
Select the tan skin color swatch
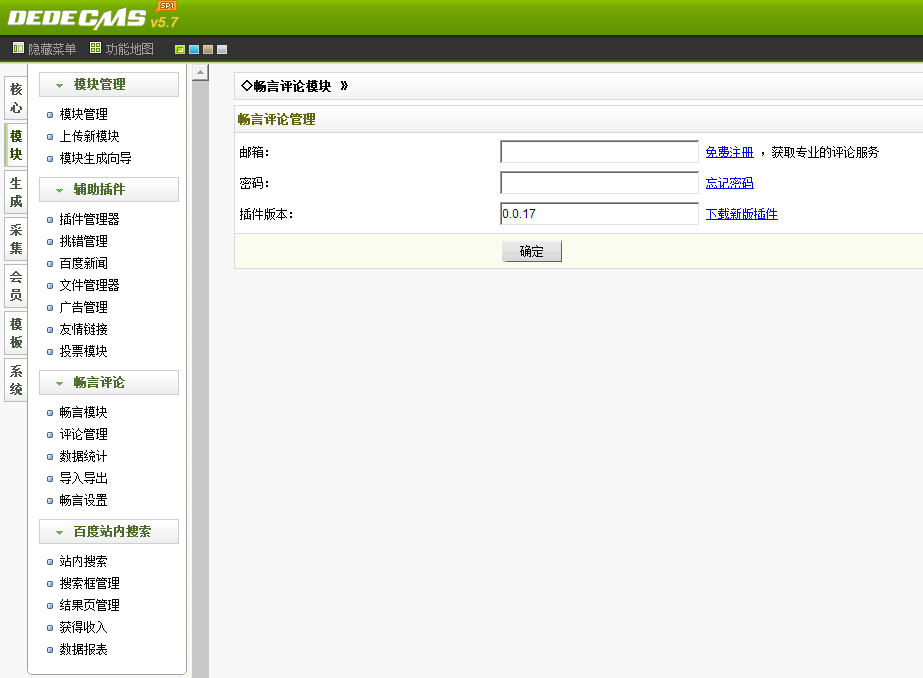[208, 49]
